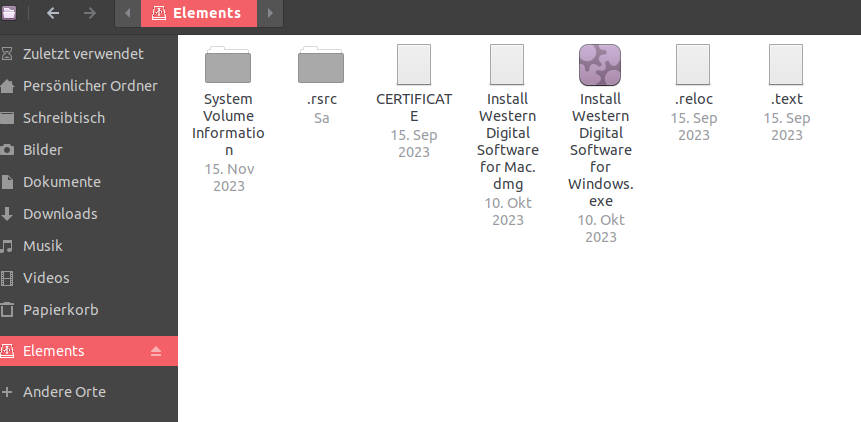Select the .text file icon
This screenshot has width=861, height=422.
[786, 65]
